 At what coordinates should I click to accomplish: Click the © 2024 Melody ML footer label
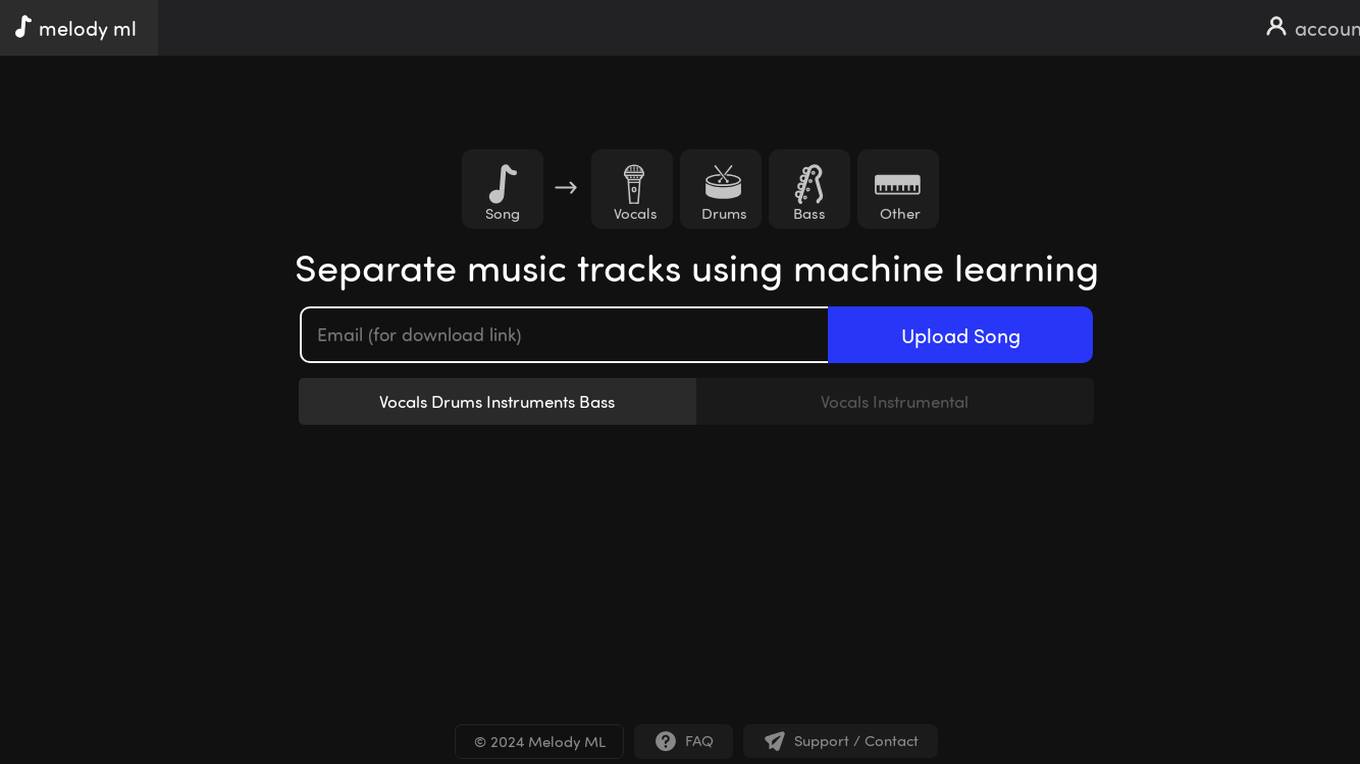539,742
